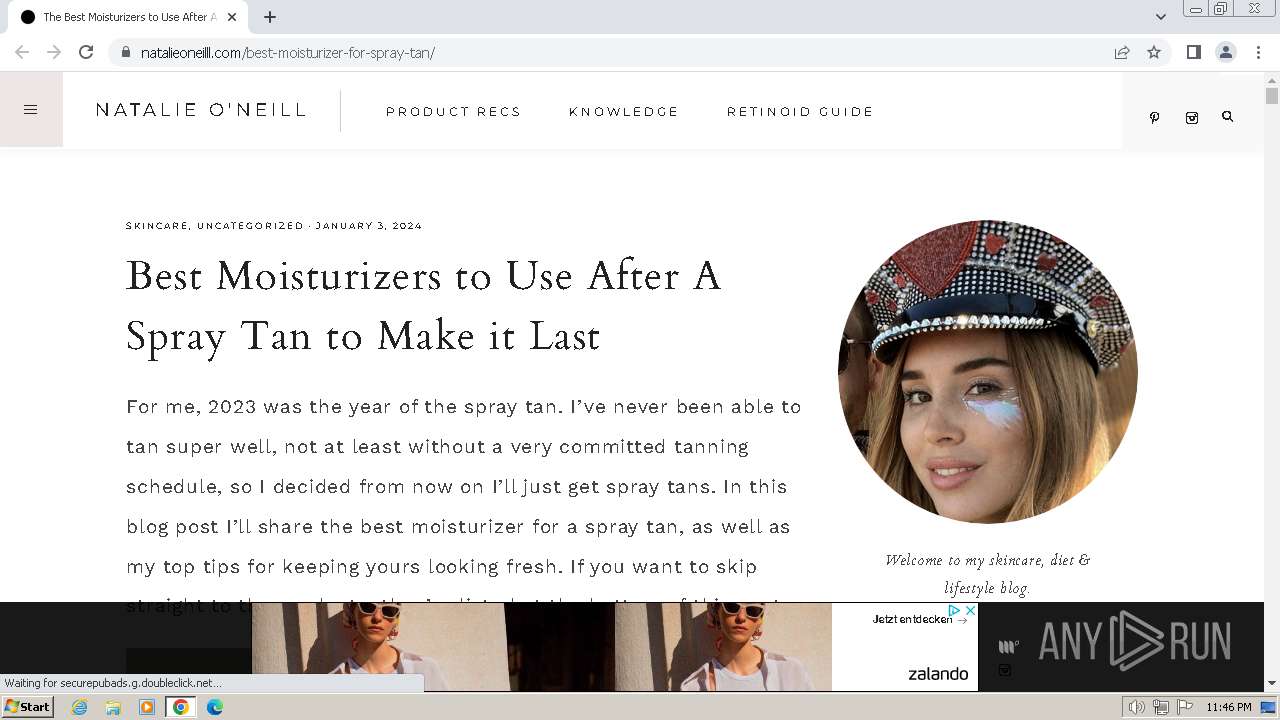1280x720 pixels.
Task: Open media player from taskbar
Action: click(x=147, y=707)
